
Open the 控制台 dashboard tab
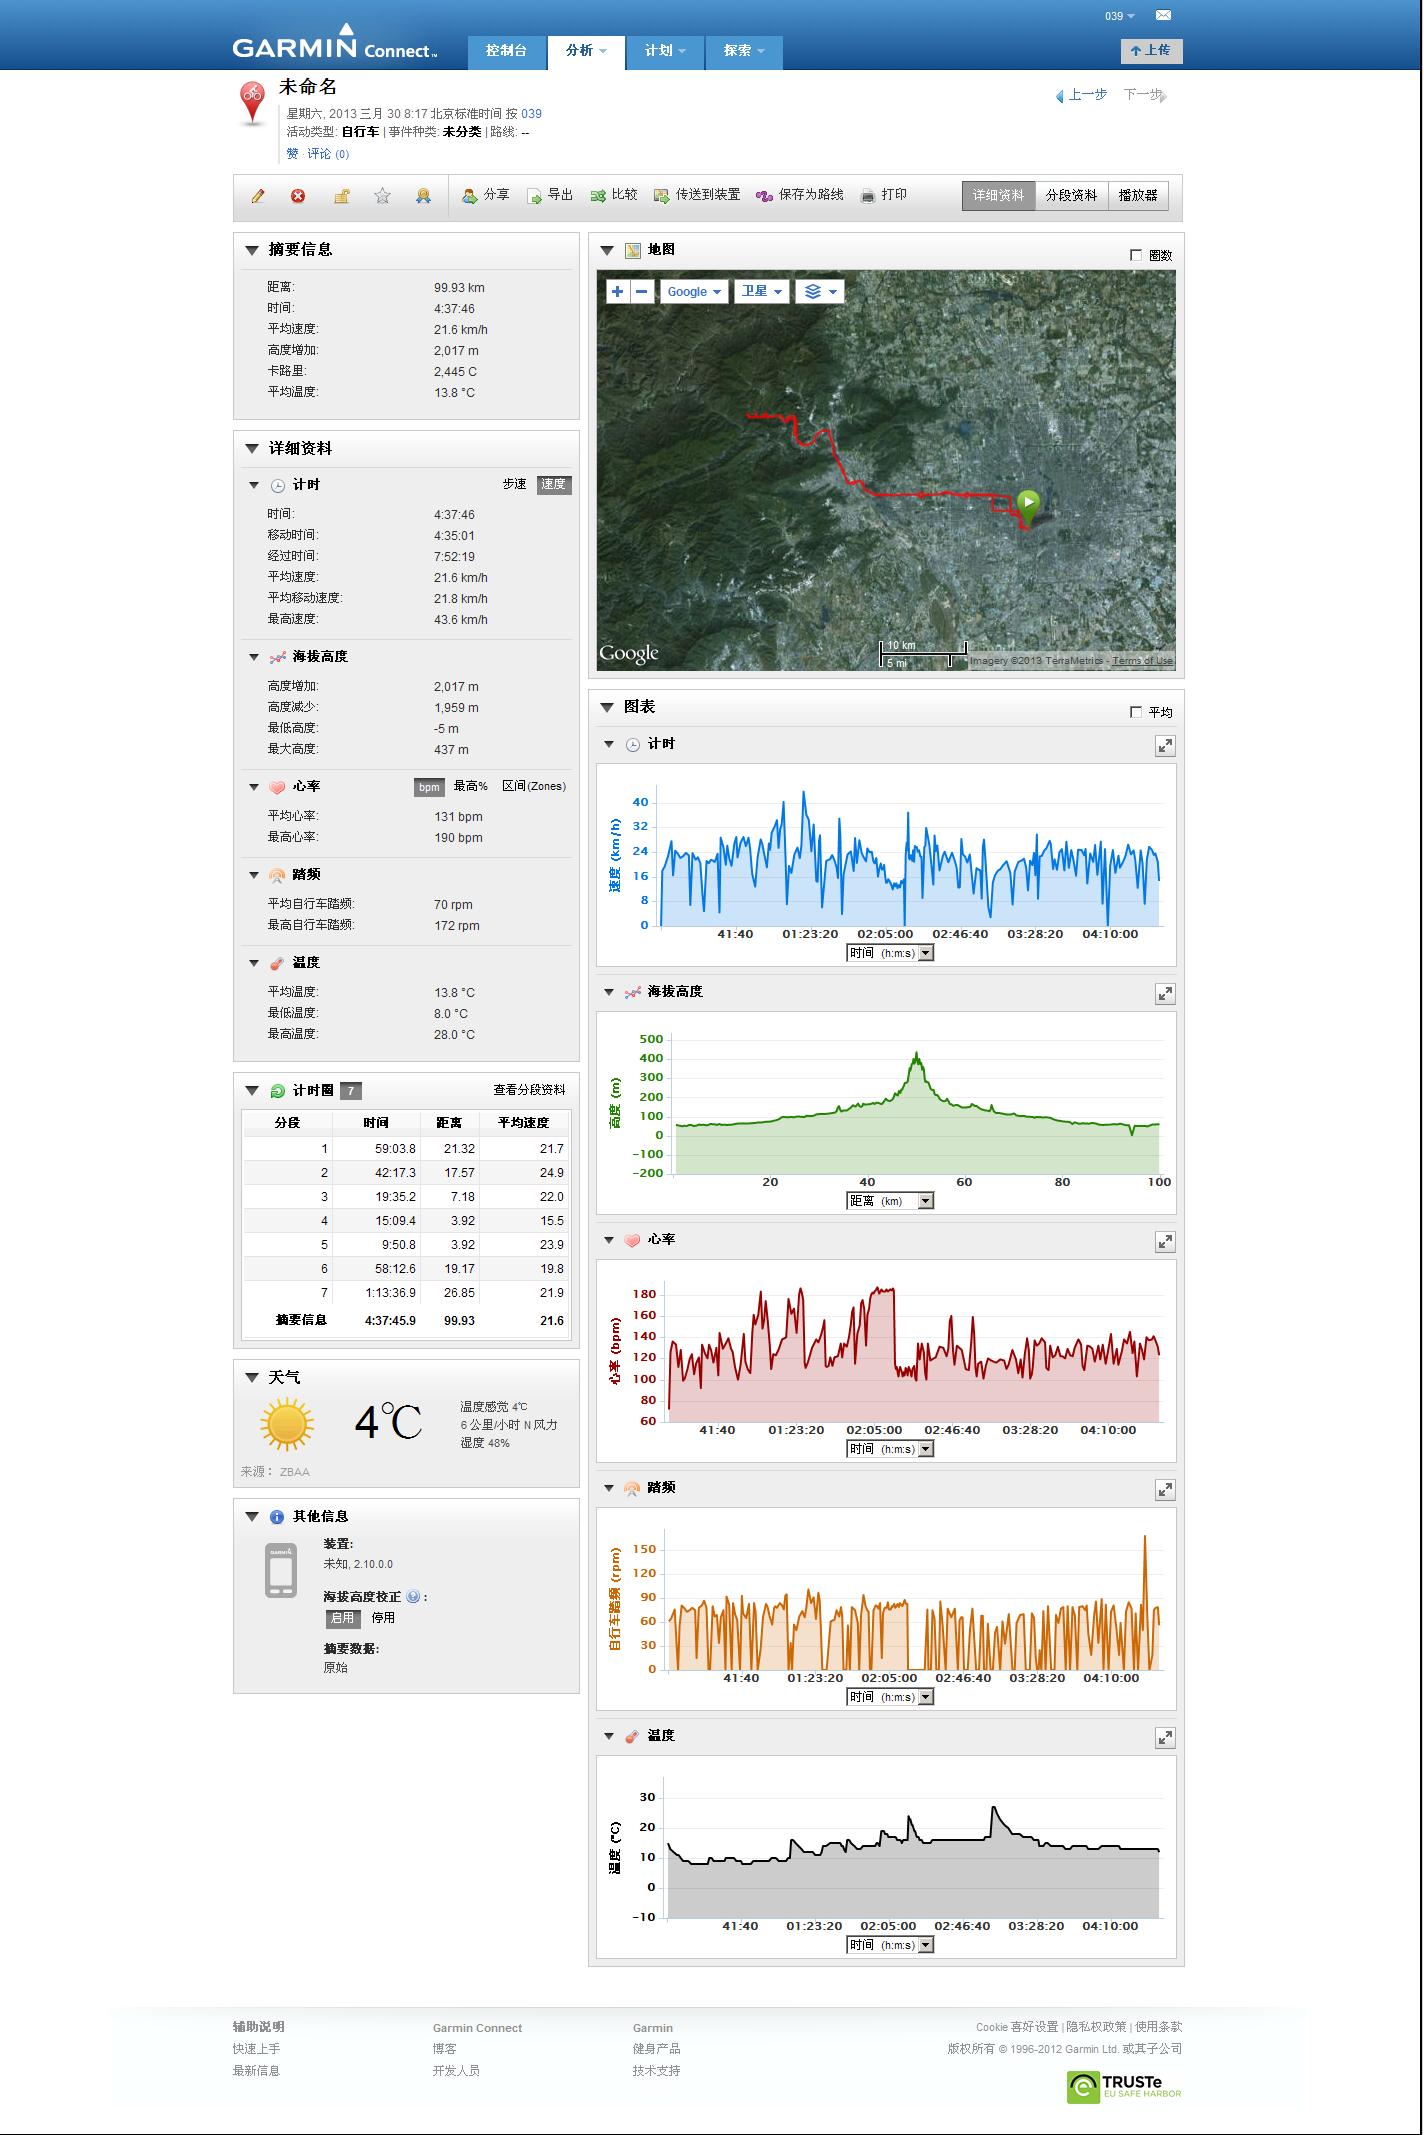(506, 51)
